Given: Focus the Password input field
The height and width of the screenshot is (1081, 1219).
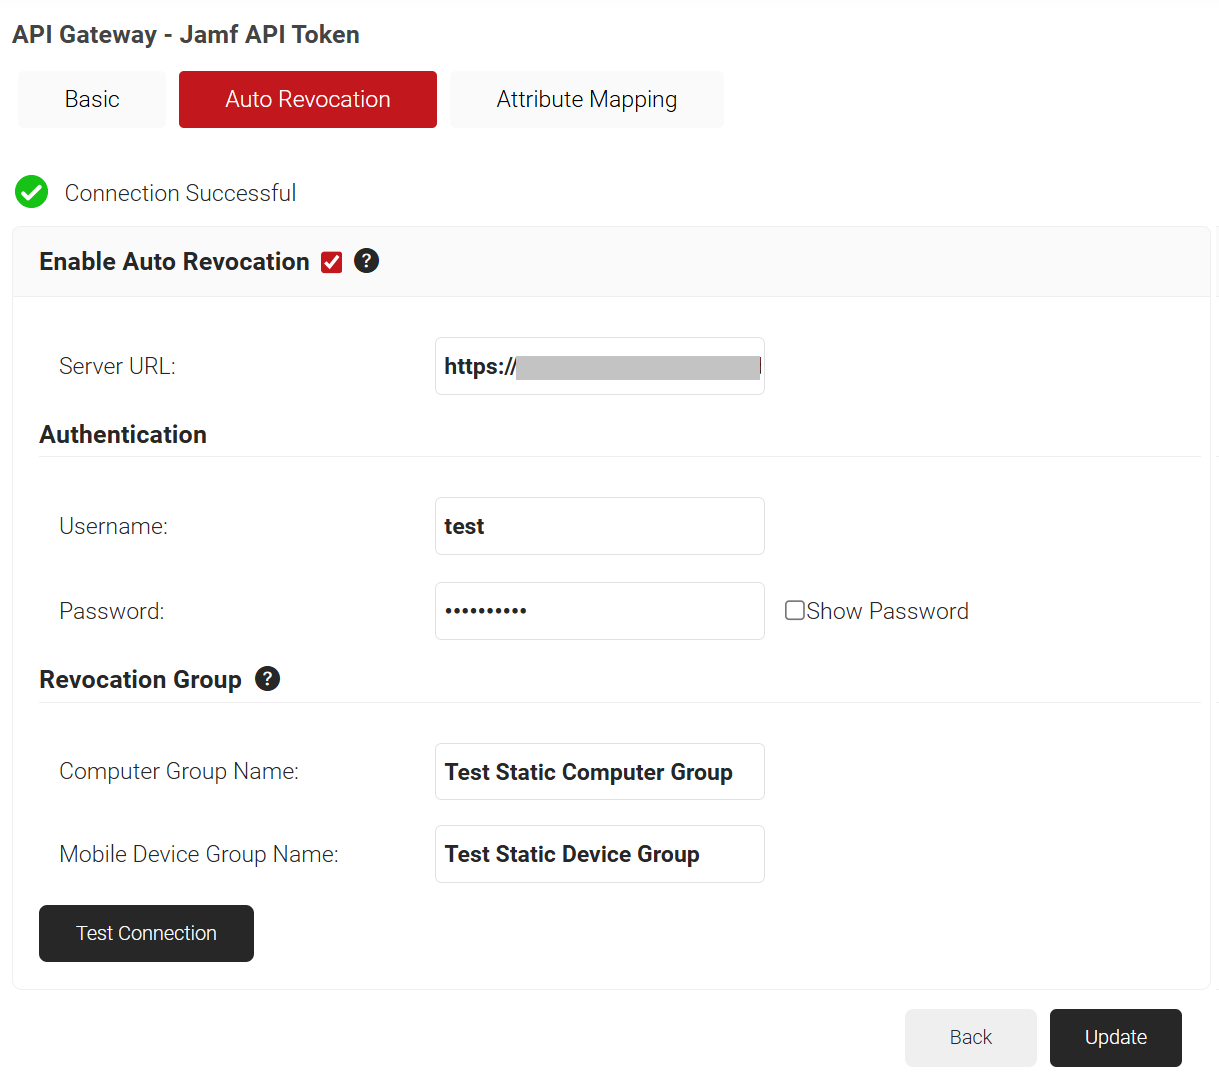Looking at the screenshot, I should pos(600,611).
